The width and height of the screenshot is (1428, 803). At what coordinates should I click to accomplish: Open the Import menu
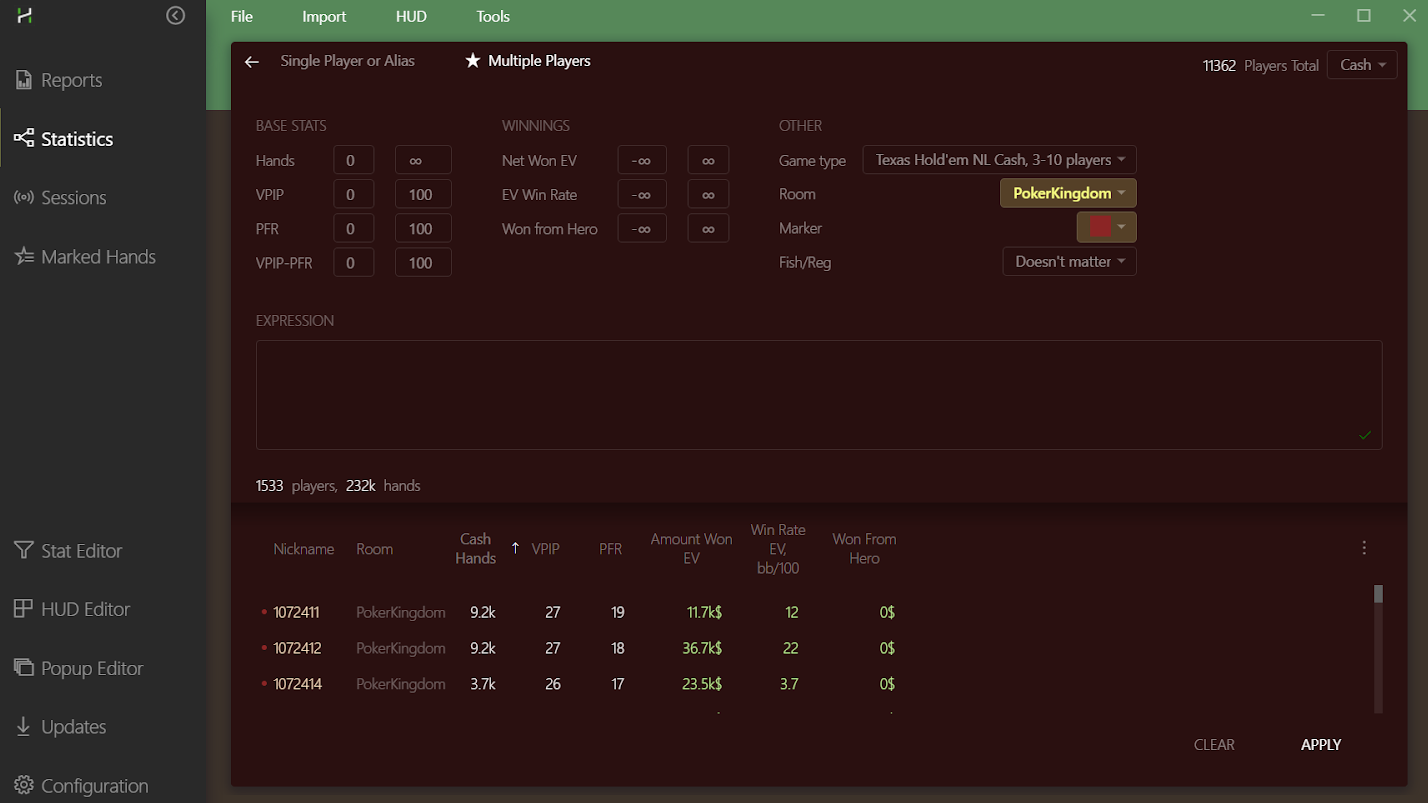[324, 16]
